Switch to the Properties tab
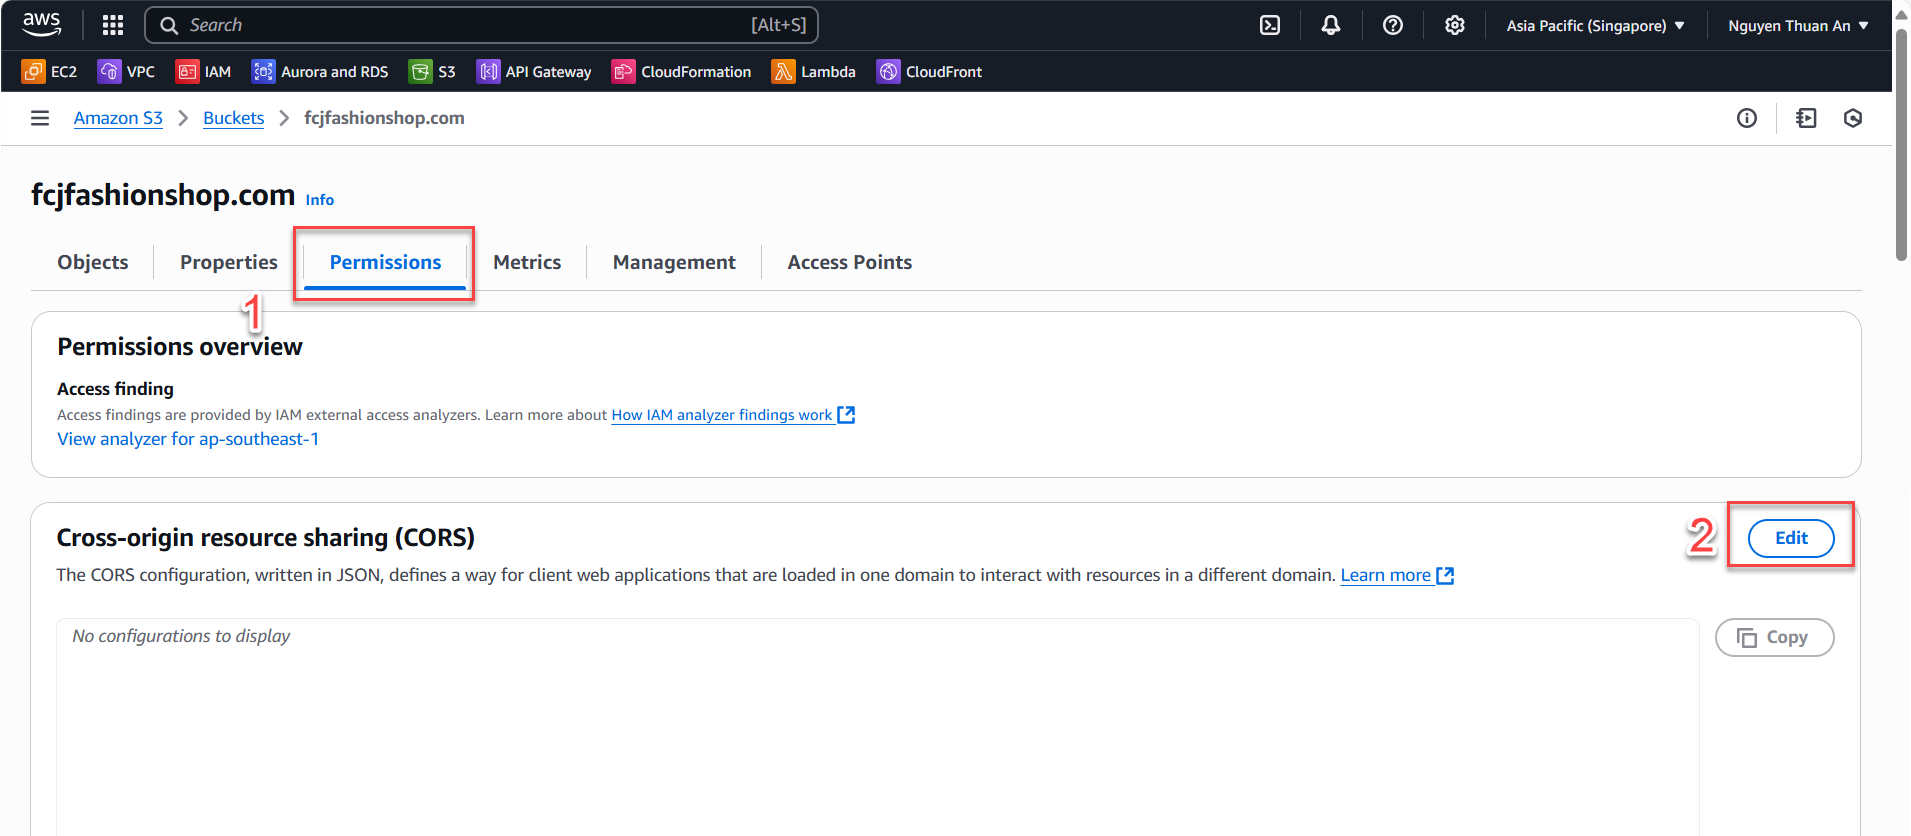This screenshot has width=1911, height=836. pos(229,262)
